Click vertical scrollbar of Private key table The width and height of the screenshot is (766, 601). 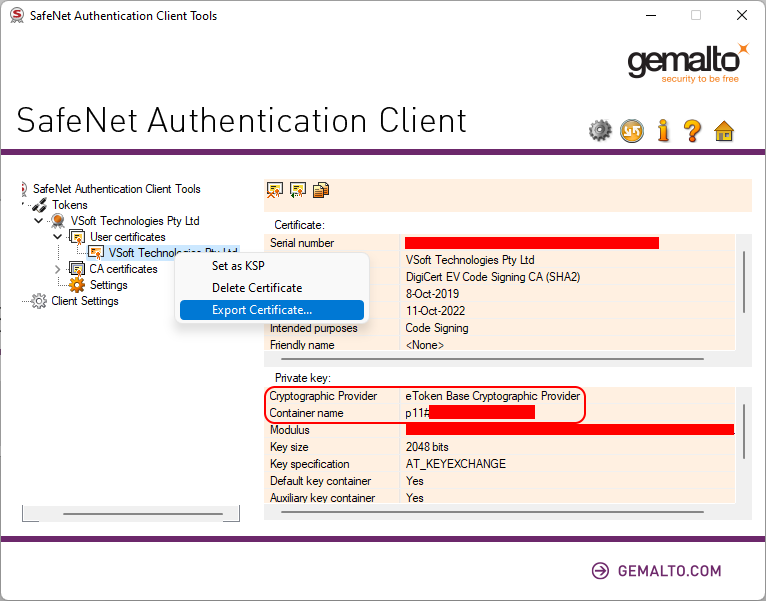pos(744,431)
